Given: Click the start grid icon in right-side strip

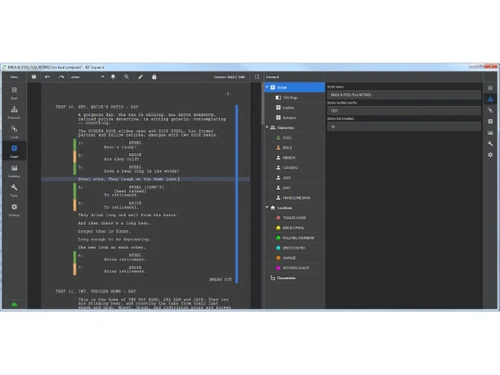Looking at the screenshot, I should pos(490,88).
